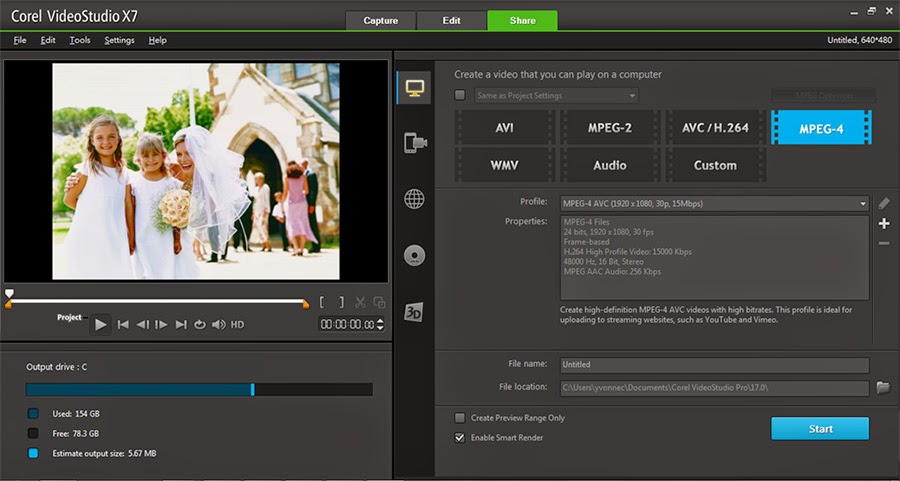Open the 3D movie output category
The height and width of the screenshot is (481, 900).
point(414,312)
